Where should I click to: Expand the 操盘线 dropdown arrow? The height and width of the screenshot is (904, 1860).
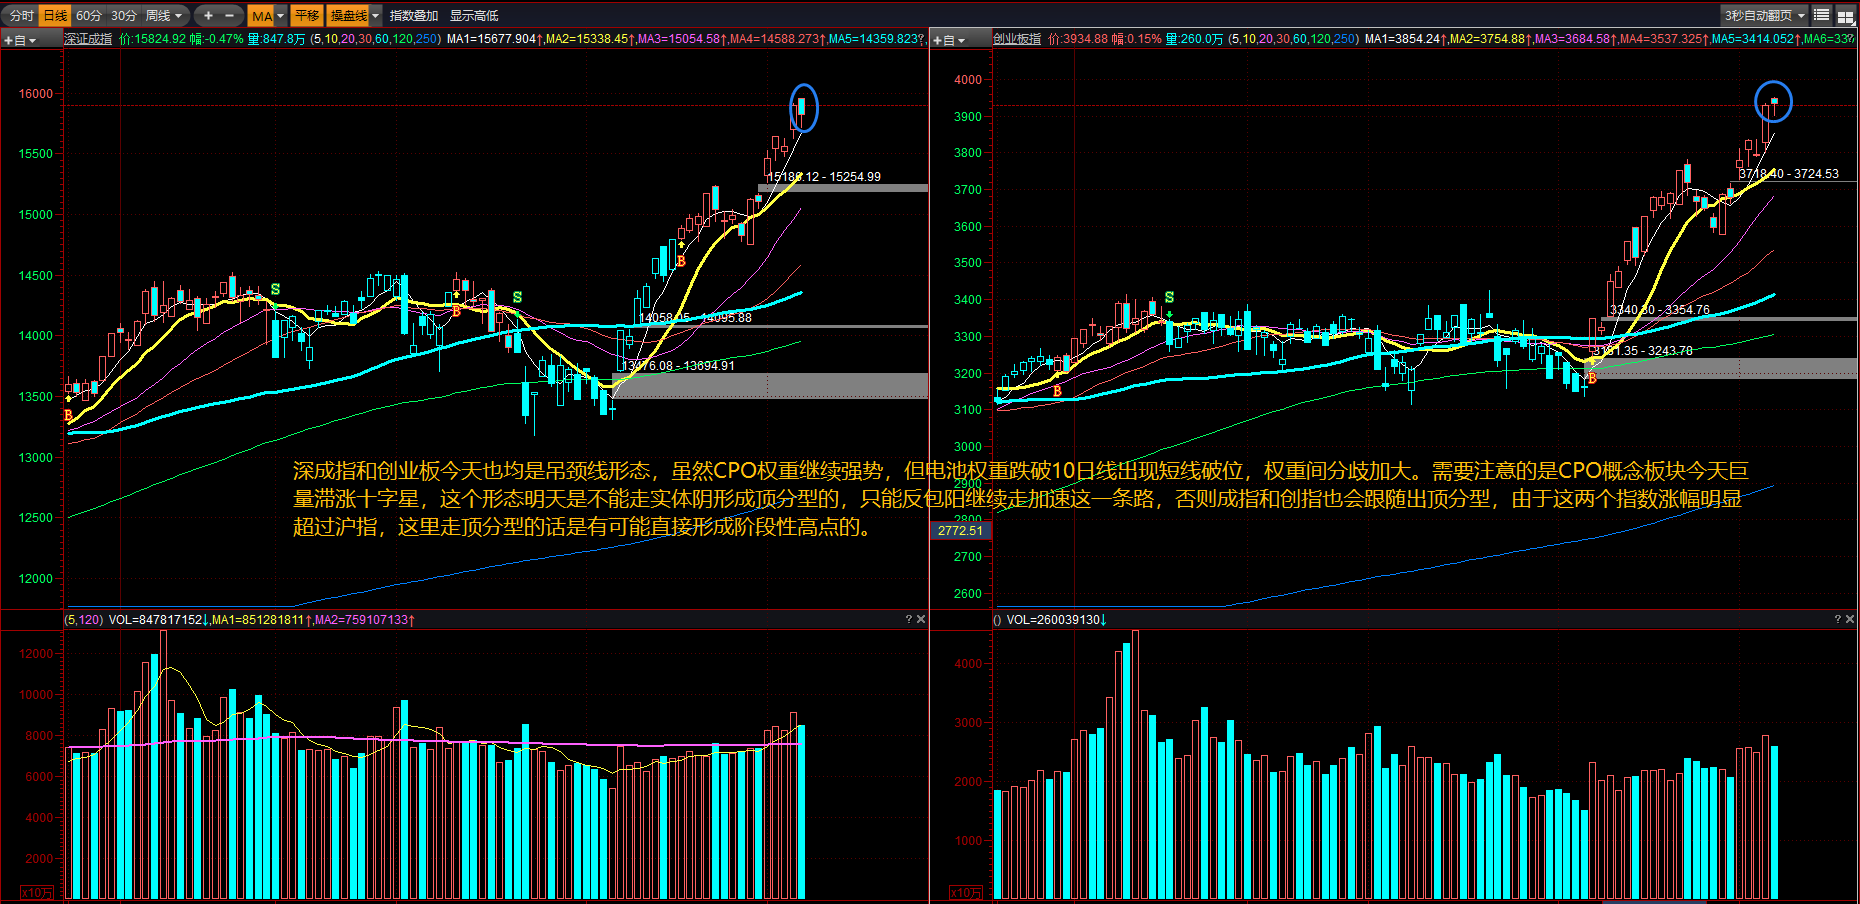click(x=376, y=15)
